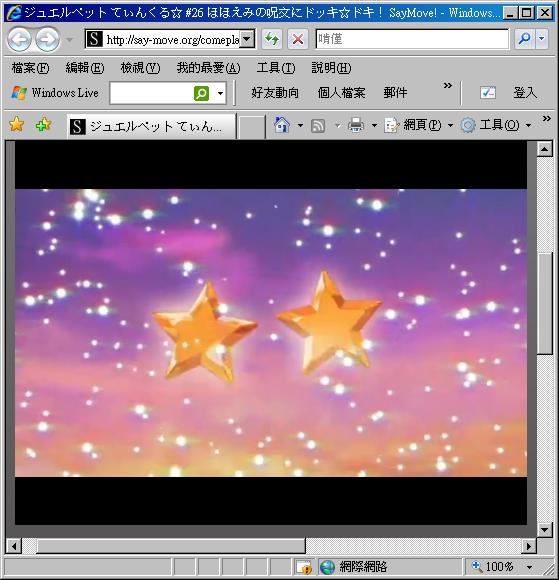Expand the zoom level dropdown arrow

click(x=529, y=567)
